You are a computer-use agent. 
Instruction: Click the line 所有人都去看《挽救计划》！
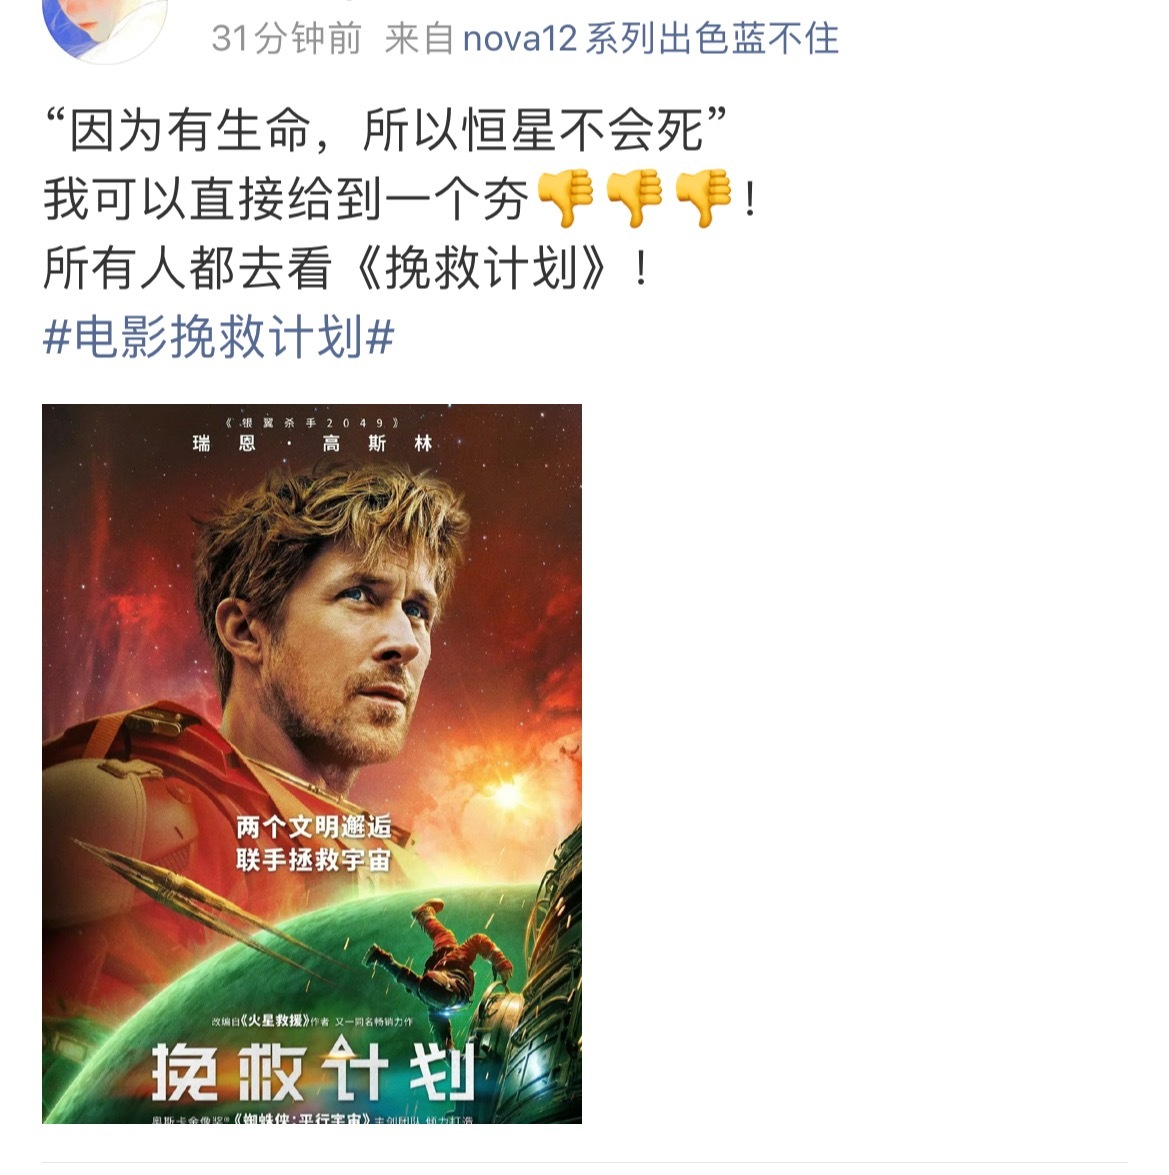click(346, 268)
